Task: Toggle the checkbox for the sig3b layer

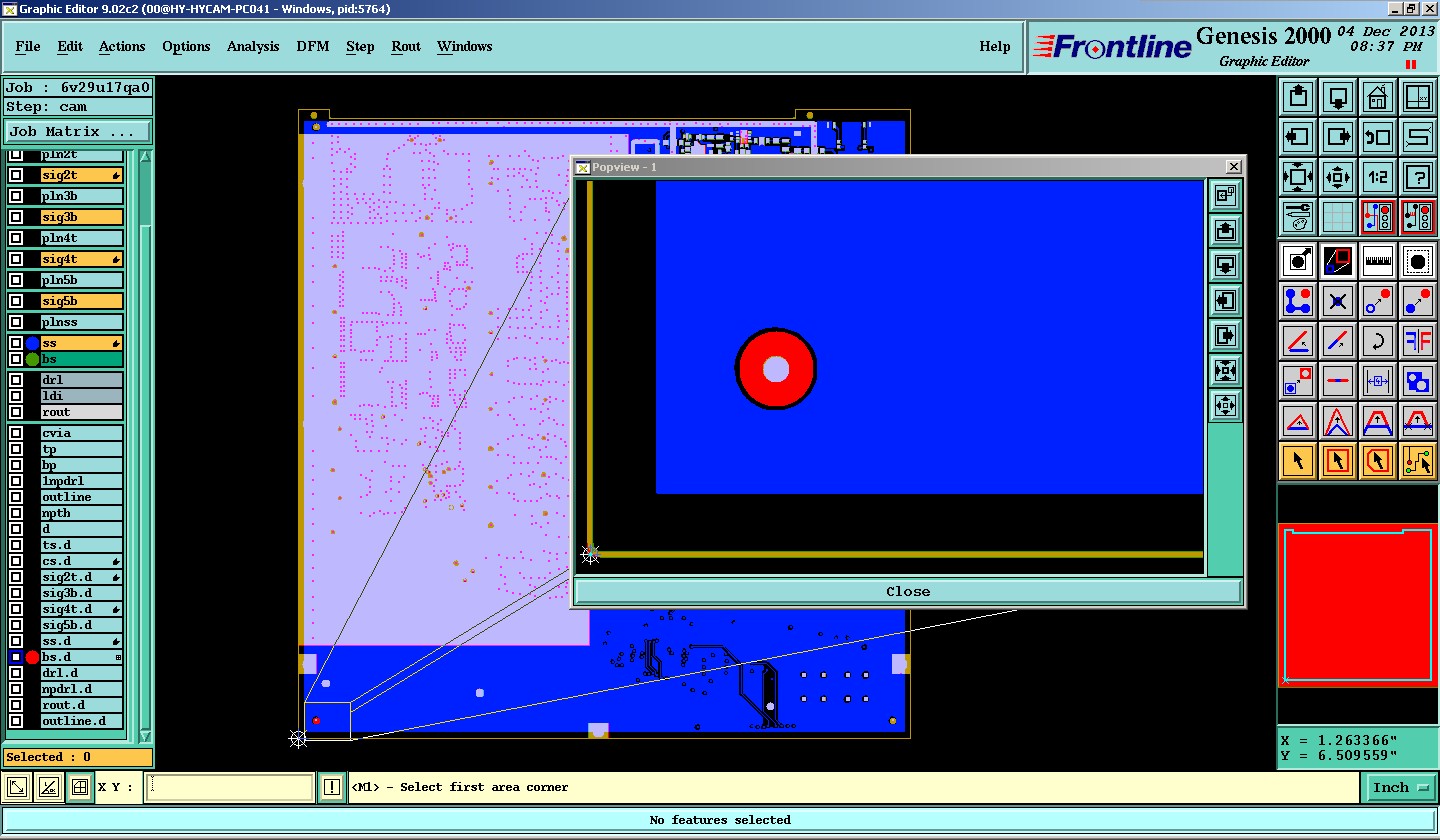Action: click(16, 217)
